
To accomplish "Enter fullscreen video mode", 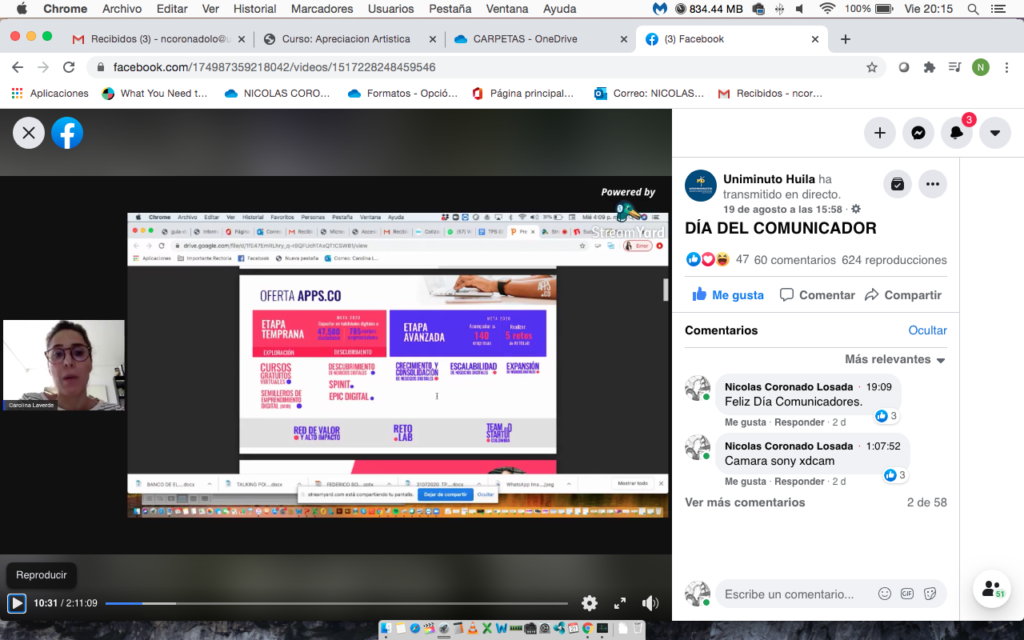I will pos(620,603).
